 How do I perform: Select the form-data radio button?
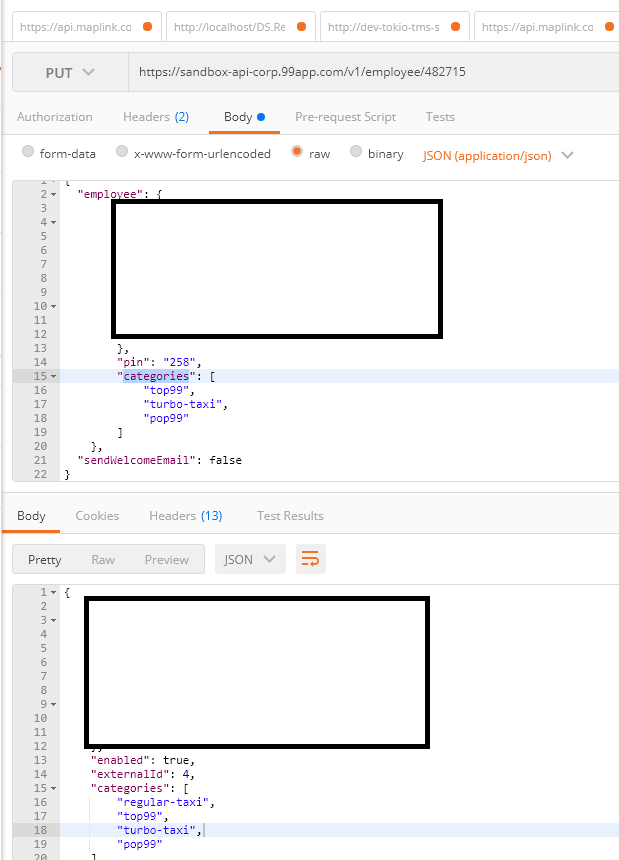28,151
